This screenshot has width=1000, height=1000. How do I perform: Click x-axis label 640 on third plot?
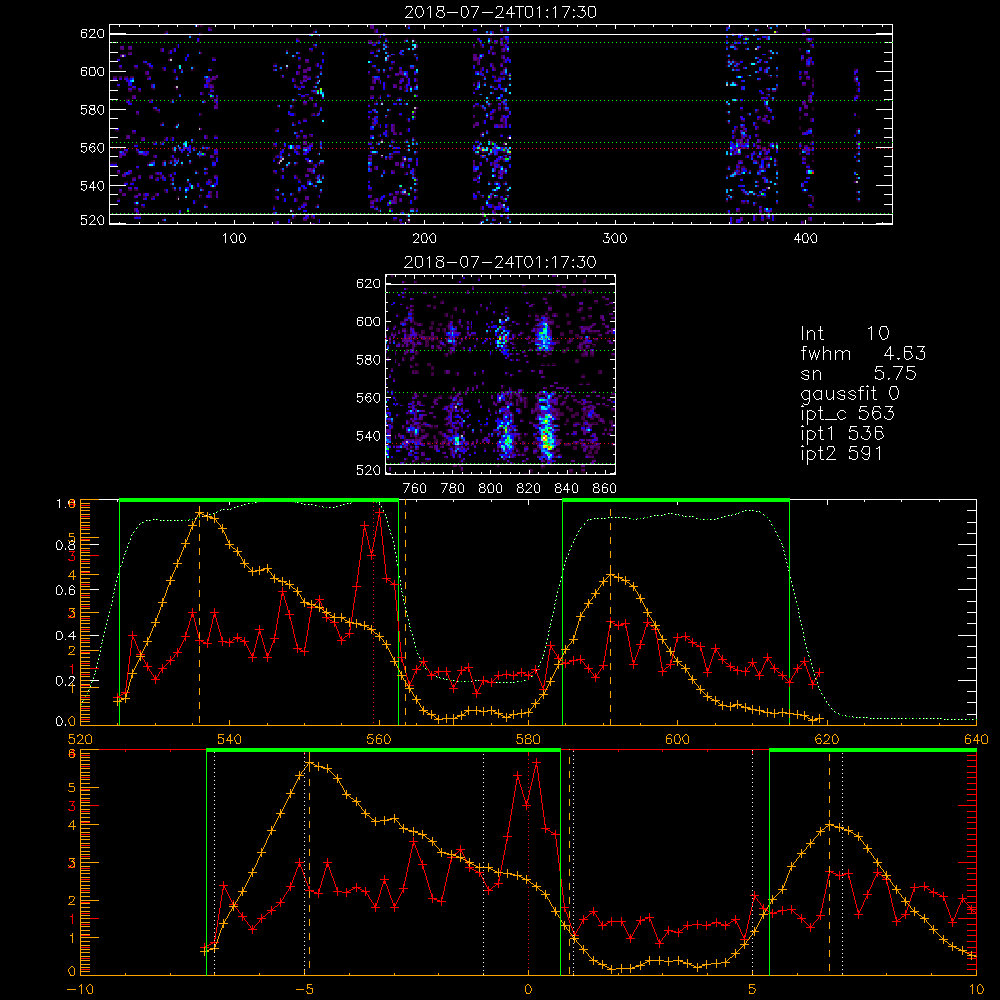click(976, 740)
